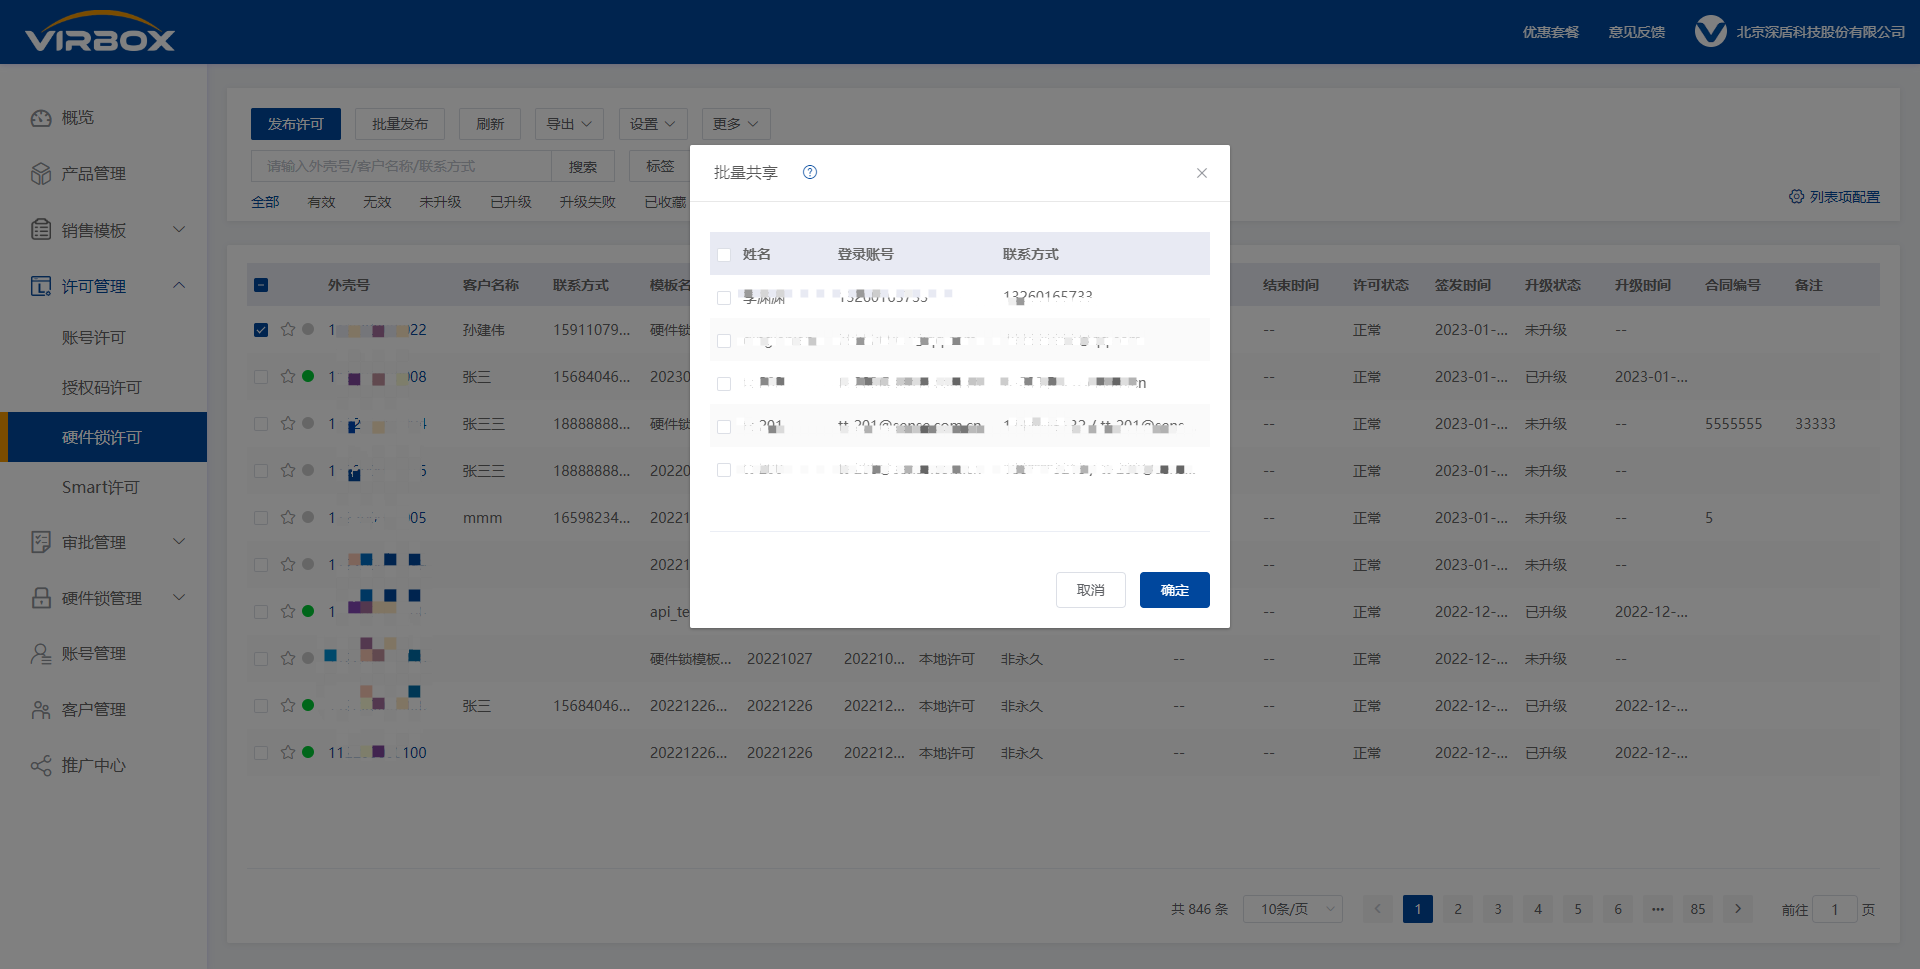Viewport: 1920px width, 969px height.
Task: Open the 导出 dropdown
Action: pyautogui.click(x=569, y=124)
